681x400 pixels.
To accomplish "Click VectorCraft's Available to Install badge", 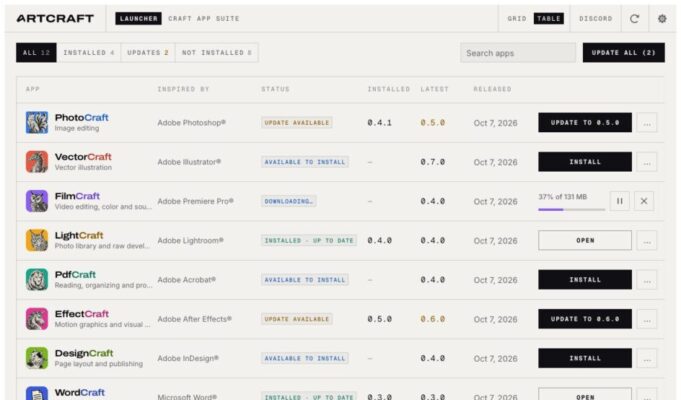I will coord(305,162).
